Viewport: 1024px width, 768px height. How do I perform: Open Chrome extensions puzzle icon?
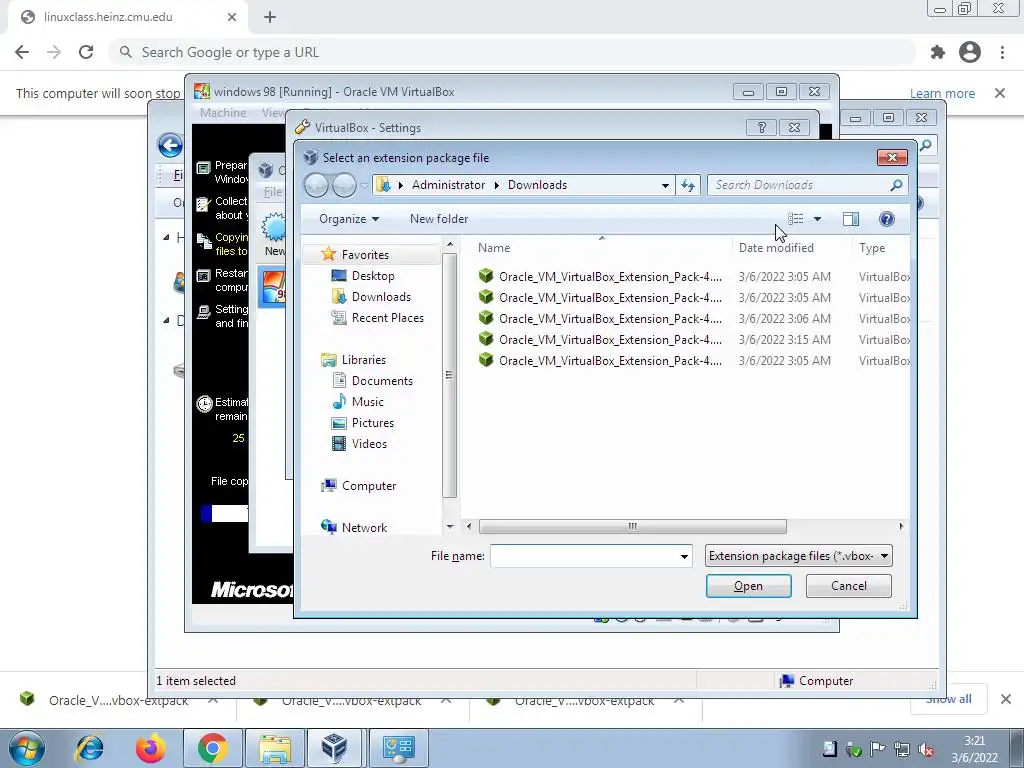[x=938, y=52]
